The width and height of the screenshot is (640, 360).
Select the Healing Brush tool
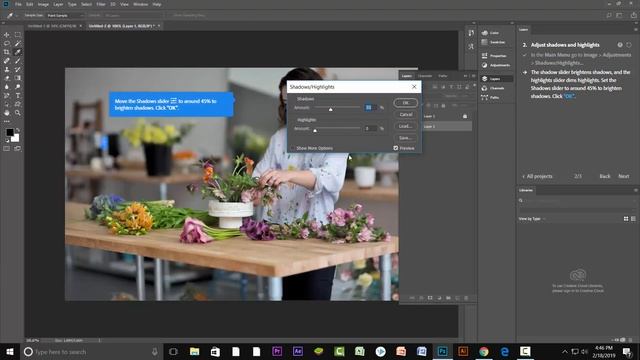click(7, 61)
